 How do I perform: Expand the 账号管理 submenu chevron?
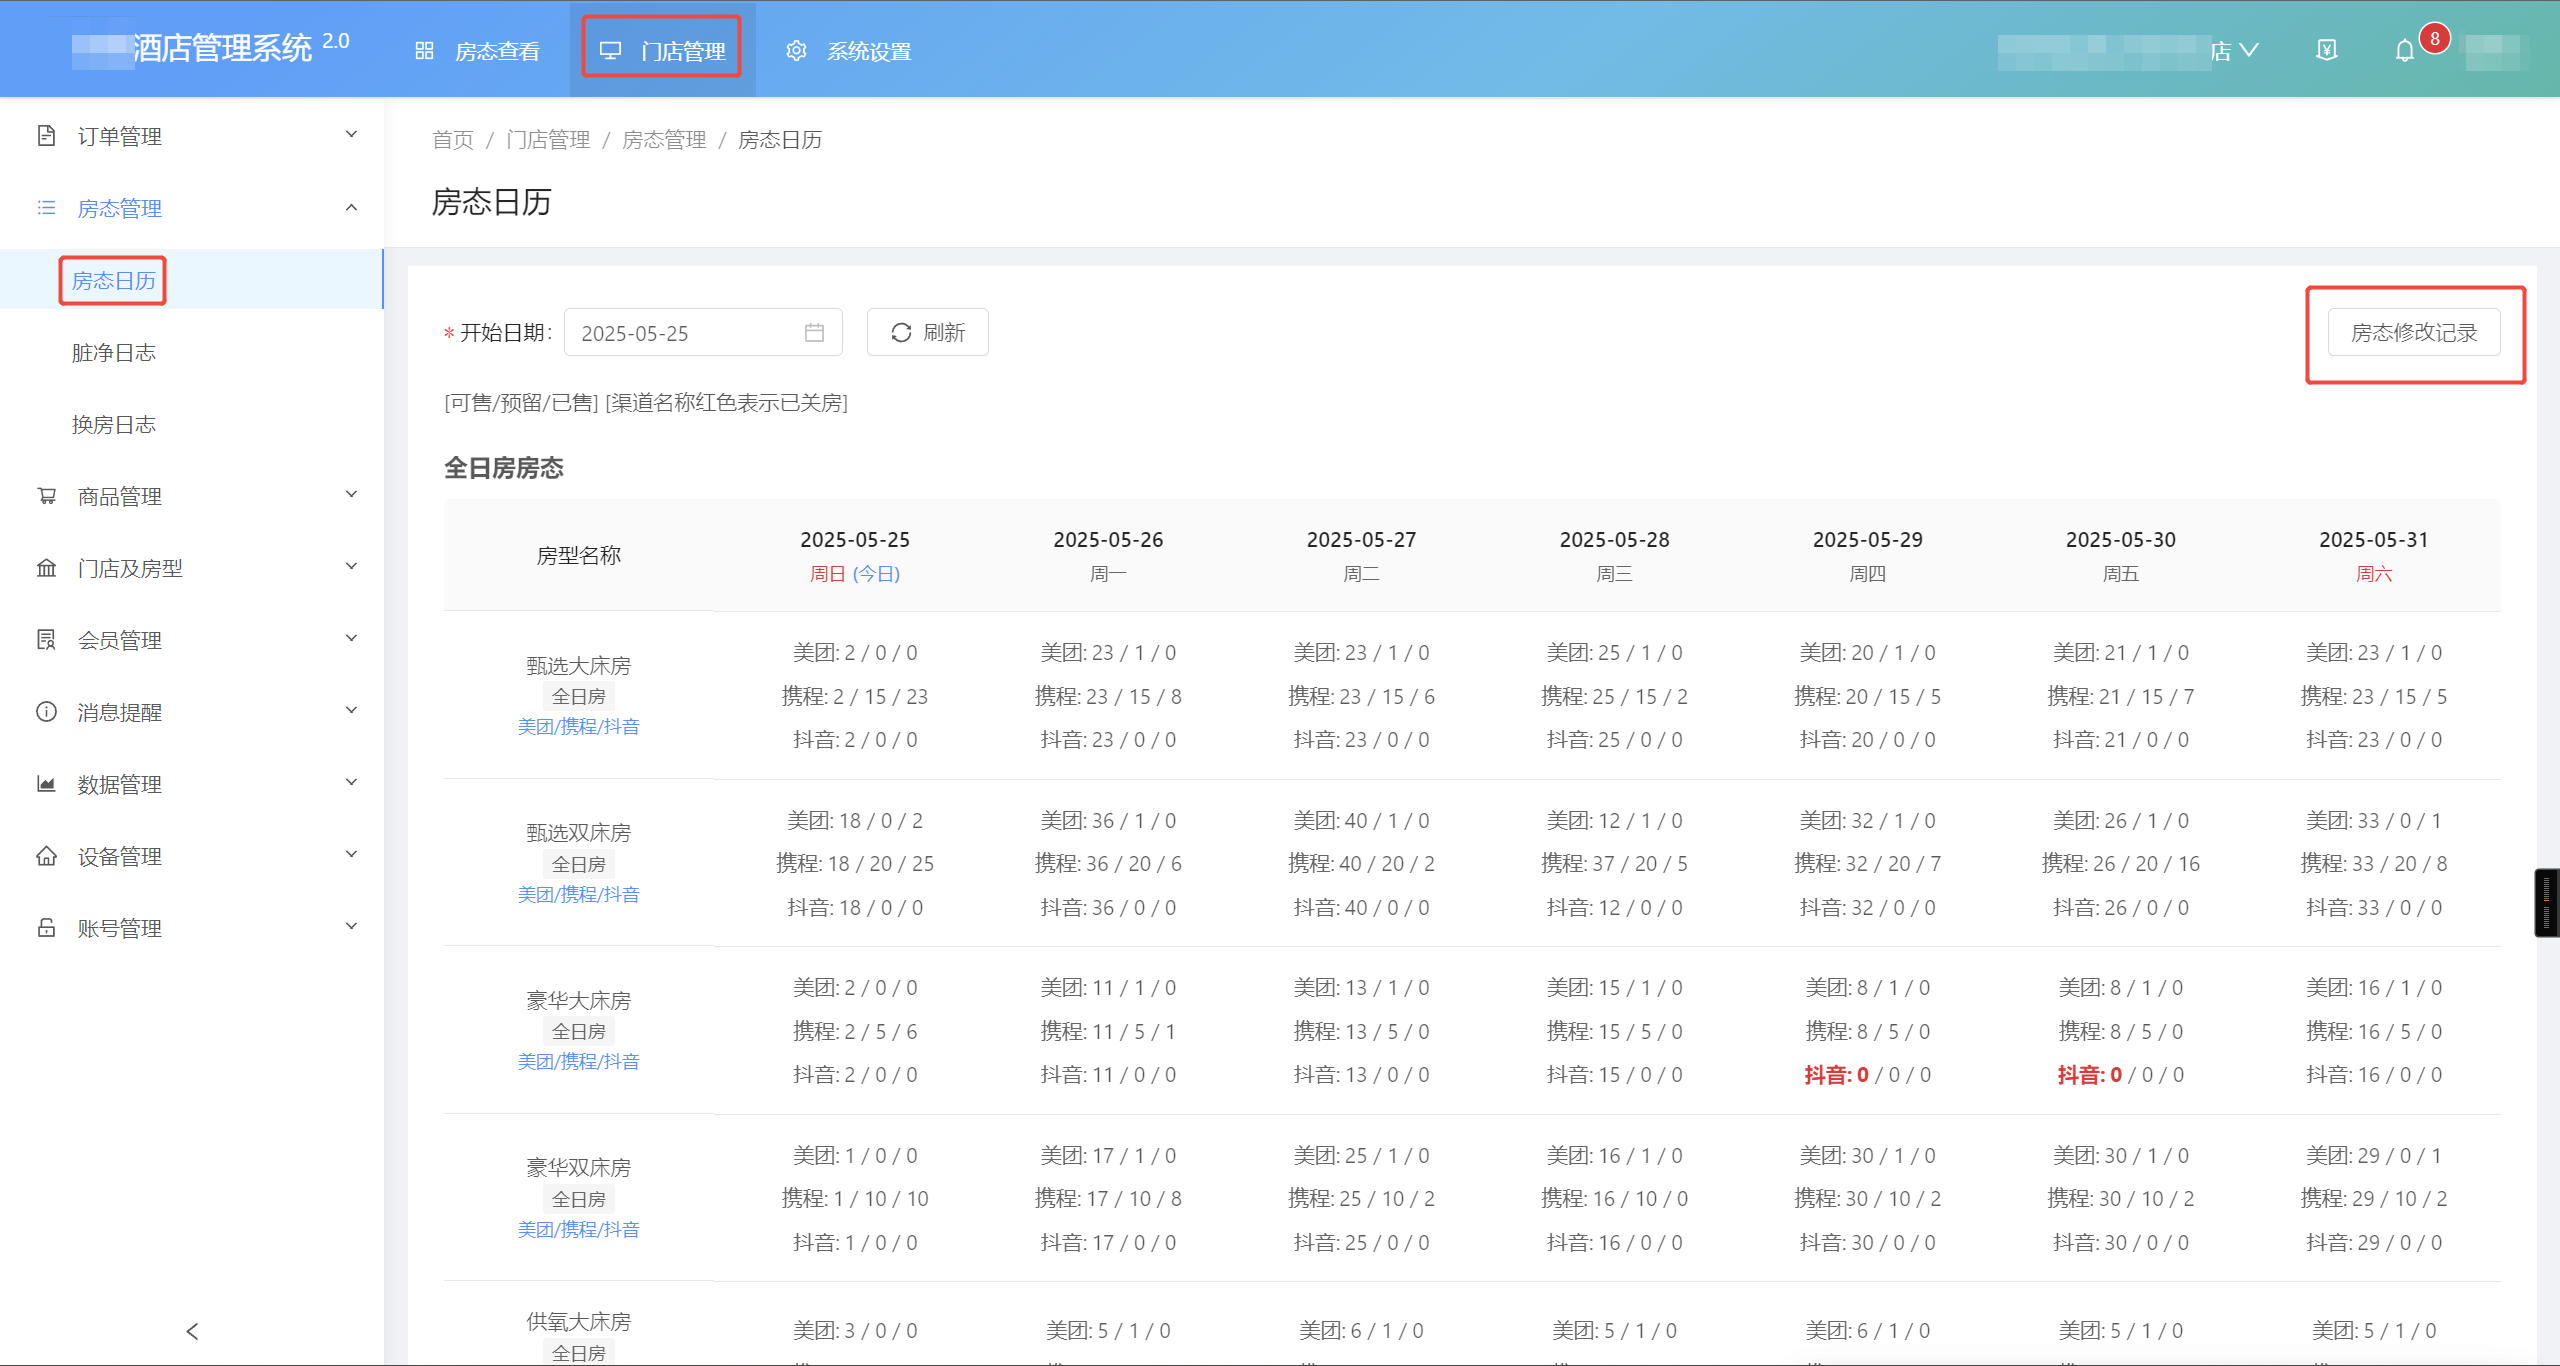(351, 926)
